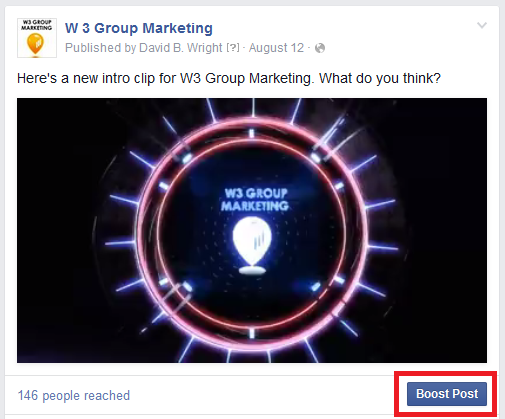This screenshot has height=419, width=505.
Task: Open the post options chevron menu
Action: tap(482, 25)
